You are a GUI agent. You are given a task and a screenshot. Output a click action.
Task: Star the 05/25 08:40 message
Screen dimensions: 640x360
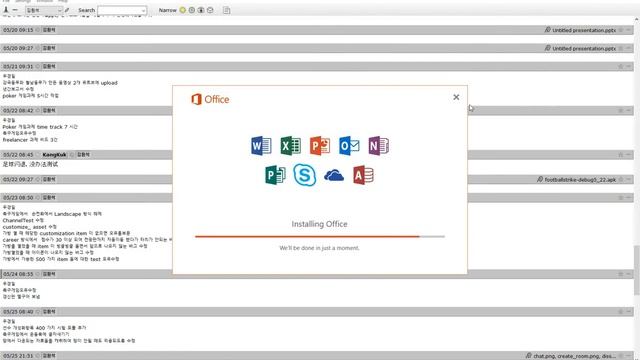(x=620, y=311)
